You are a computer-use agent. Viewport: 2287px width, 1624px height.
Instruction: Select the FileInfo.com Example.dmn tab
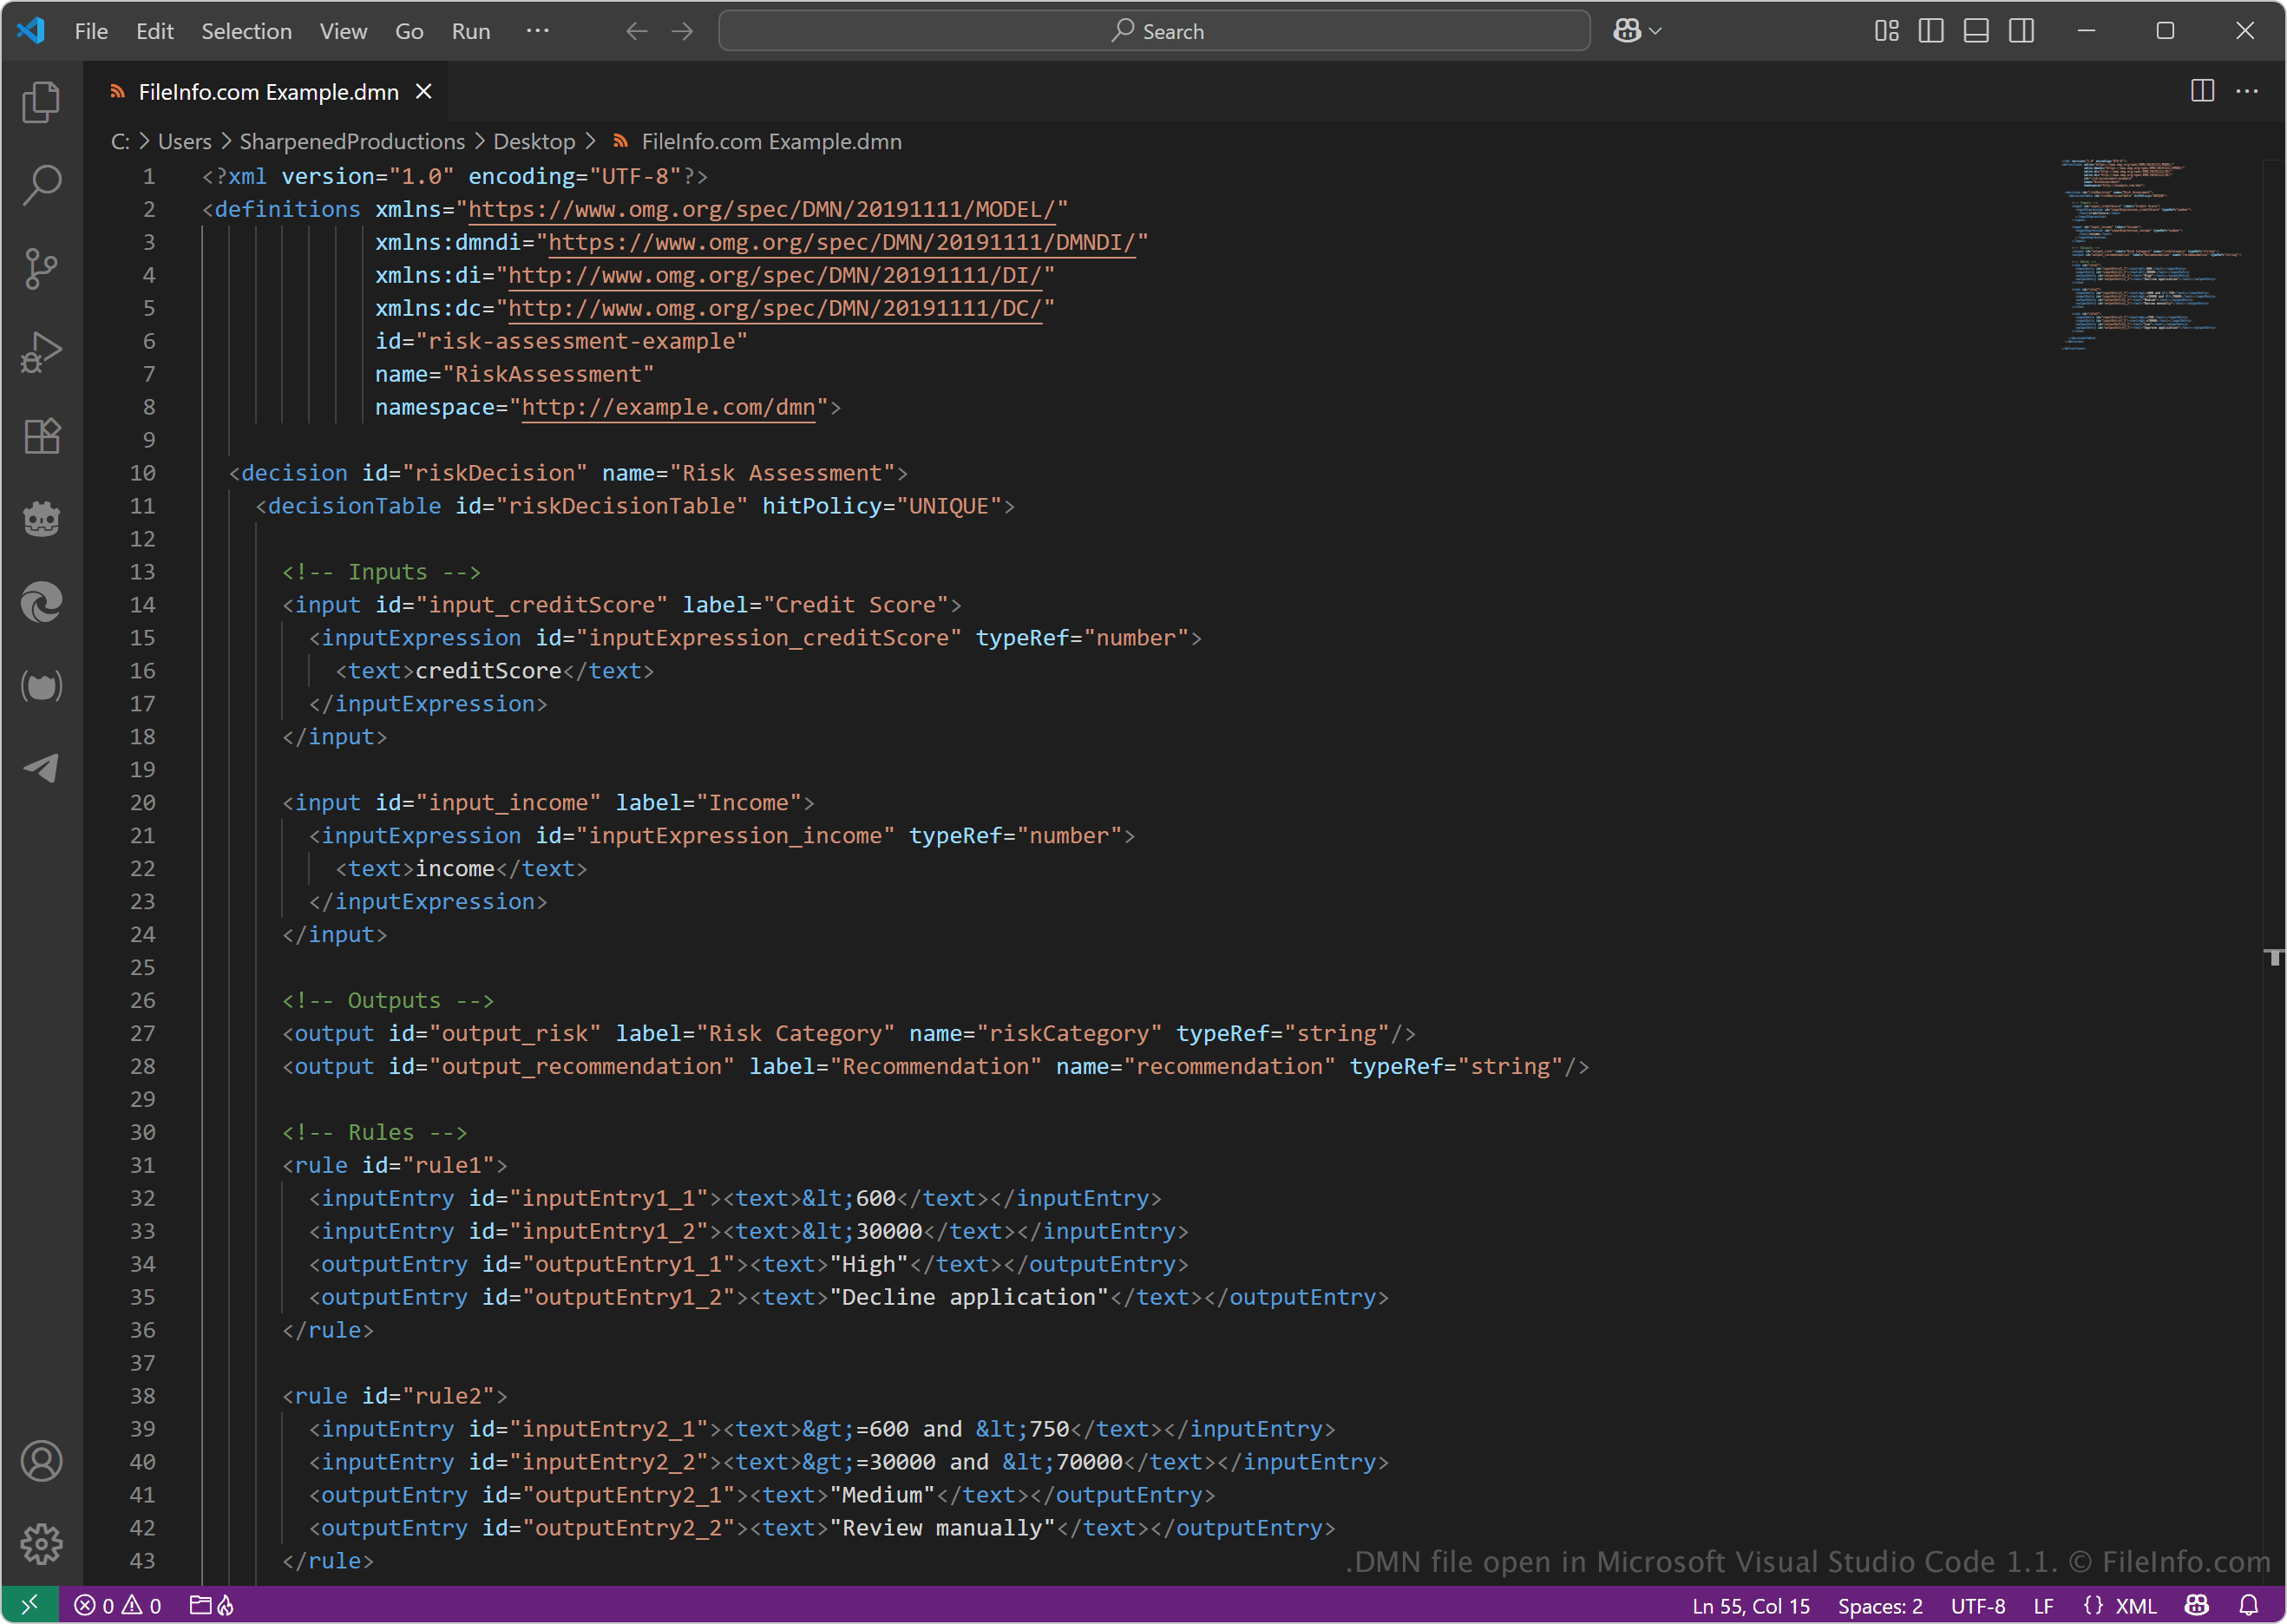pos(268,92)
